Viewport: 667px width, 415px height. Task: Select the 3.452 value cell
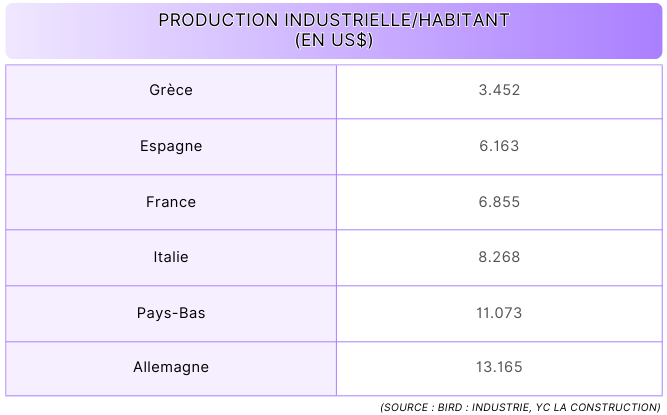click(x=499, y=91)
